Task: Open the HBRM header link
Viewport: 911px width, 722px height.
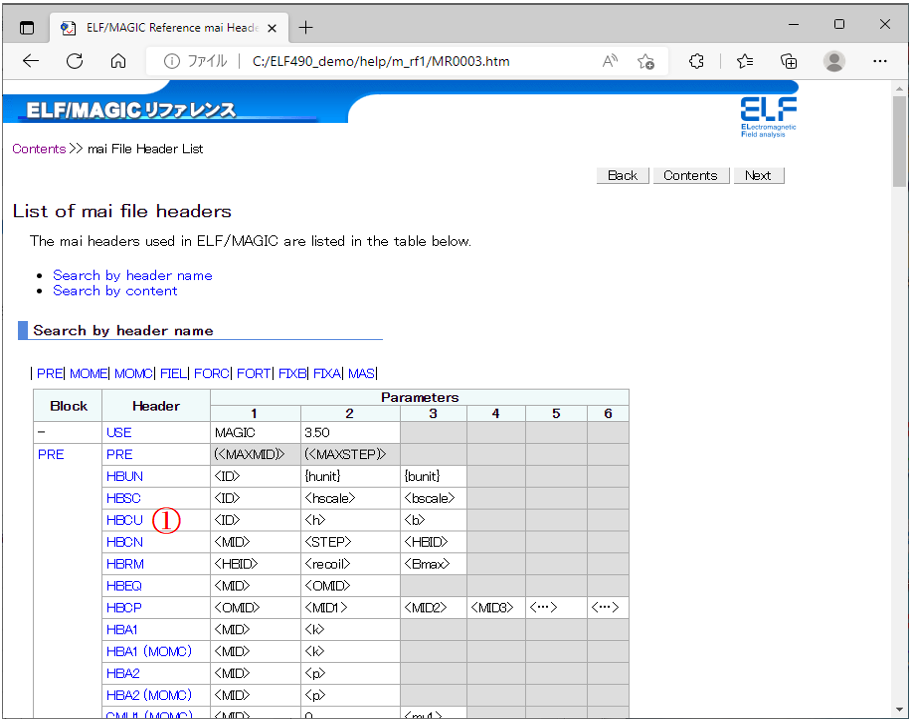Action: pos(125,564)
